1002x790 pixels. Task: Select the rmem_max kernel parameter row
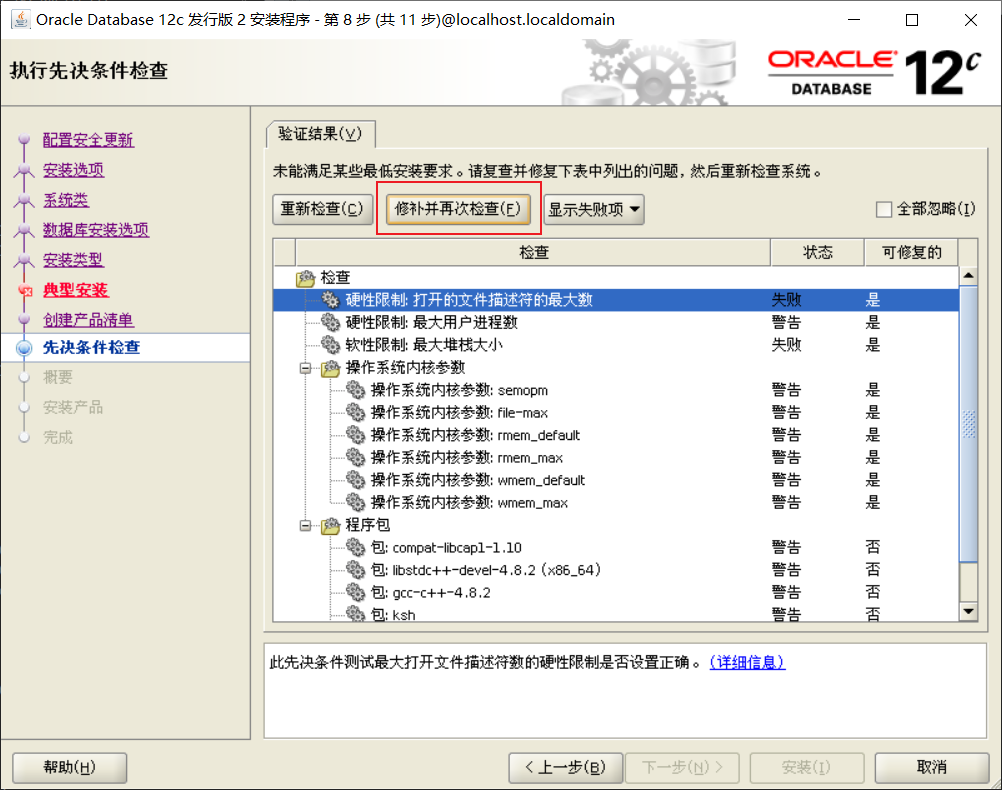pyautogui.click(x=616, y=458)
